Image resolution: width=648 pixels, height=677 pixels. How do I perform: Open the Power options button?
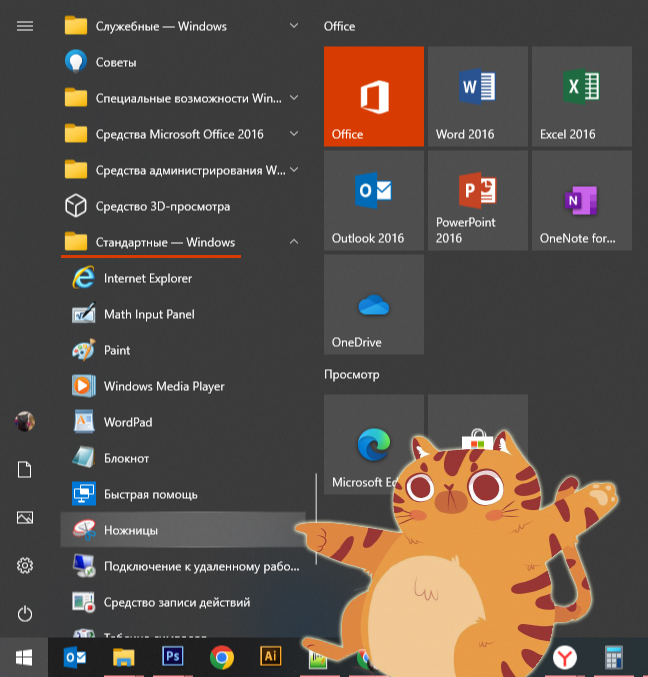pyautogui.click(x=25, y=613)
